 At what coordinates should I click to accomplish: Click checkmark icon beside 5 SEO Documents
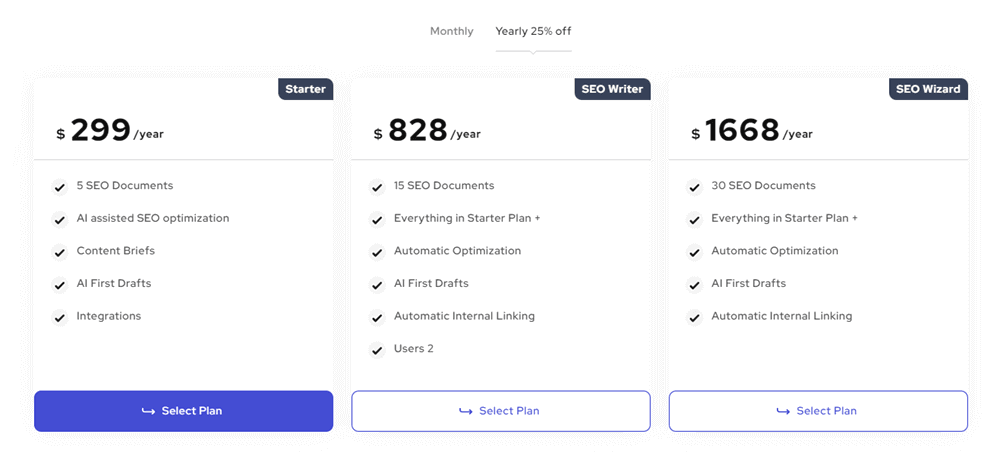59,188
